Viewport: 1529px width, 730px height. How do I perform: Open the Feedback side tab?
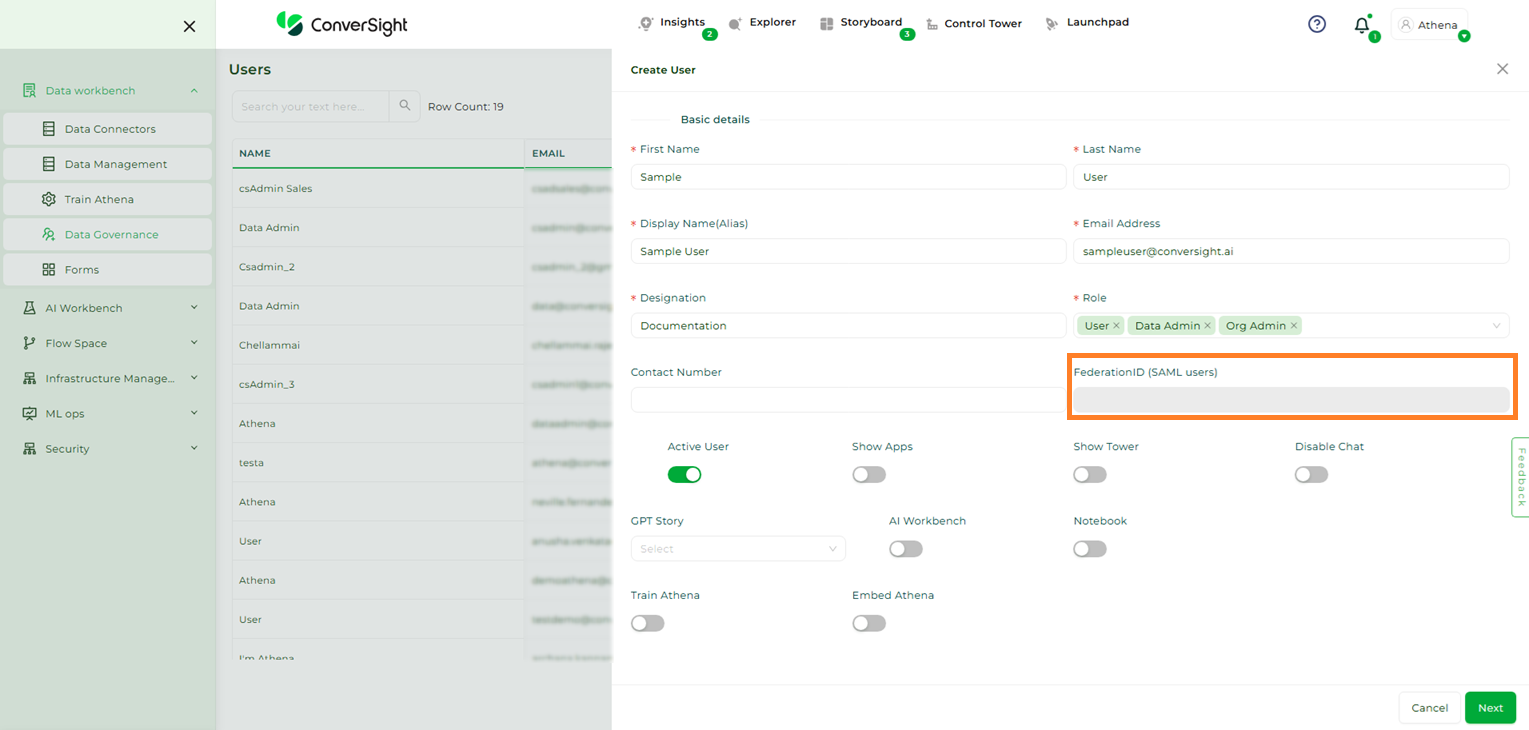1520,477
